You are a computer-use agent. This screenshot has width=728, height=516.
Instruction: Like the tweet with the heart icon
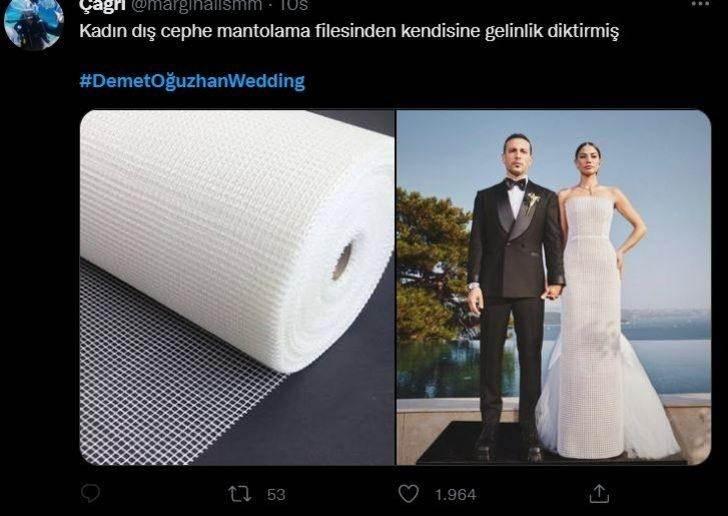coord(409,494)
